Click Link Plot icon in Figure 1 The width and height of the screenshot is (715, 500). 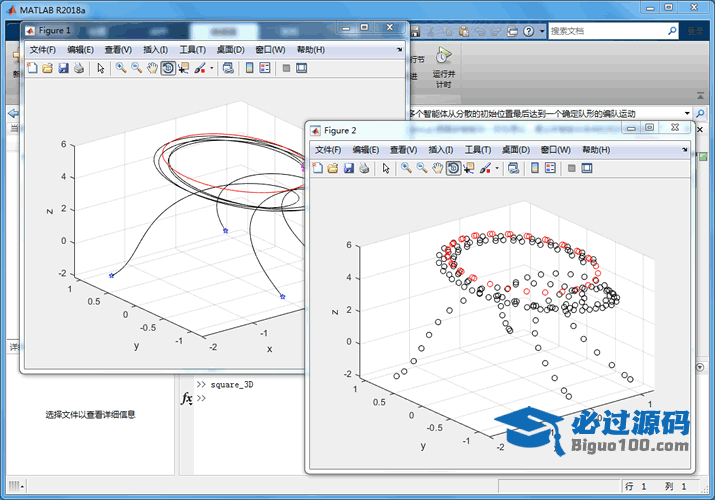coord(228,68)
